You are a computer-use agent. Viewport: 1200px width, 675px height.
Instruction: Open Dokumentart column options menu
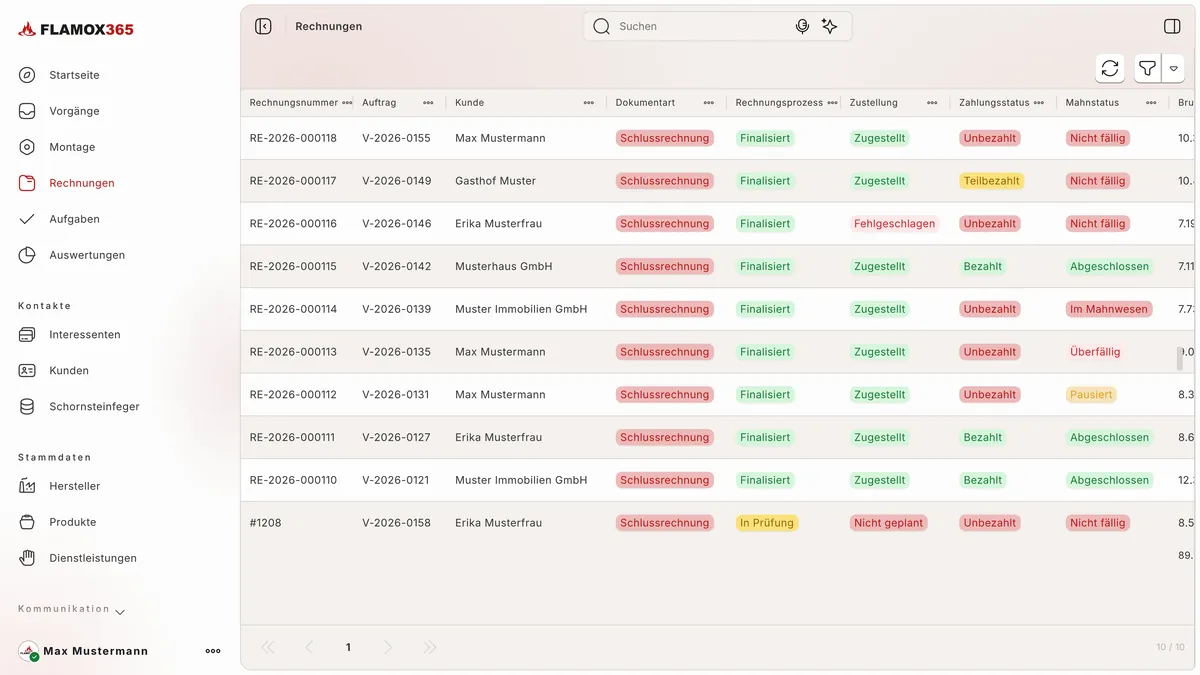coord(709,103)
